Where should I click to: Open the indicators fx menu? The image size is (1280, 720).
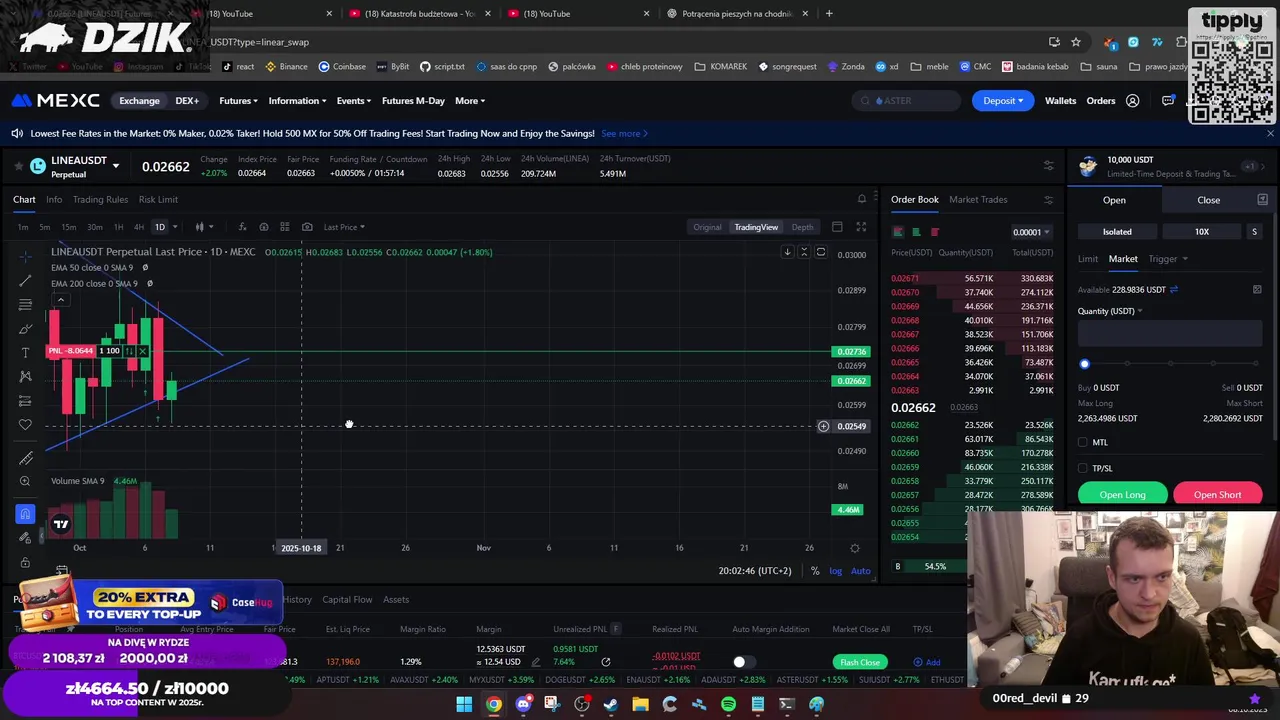point(242,227)
